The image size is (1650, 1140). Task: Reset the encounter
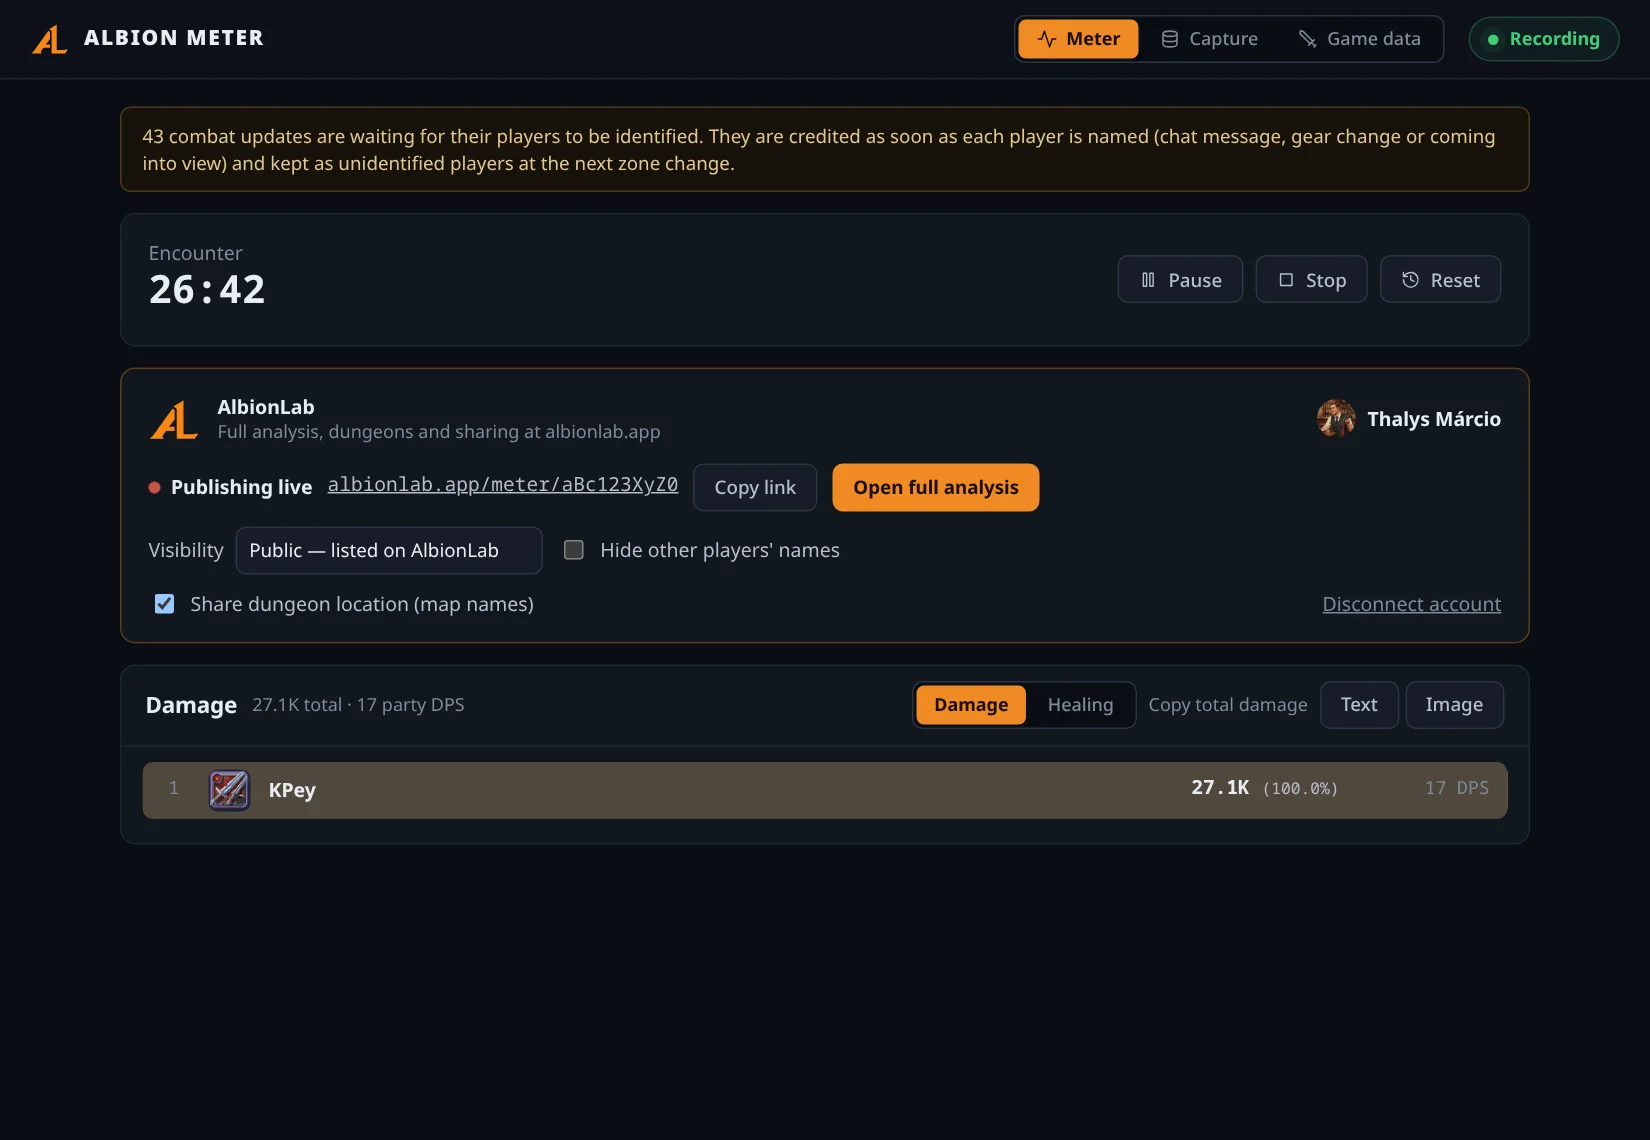(1440, 280)
